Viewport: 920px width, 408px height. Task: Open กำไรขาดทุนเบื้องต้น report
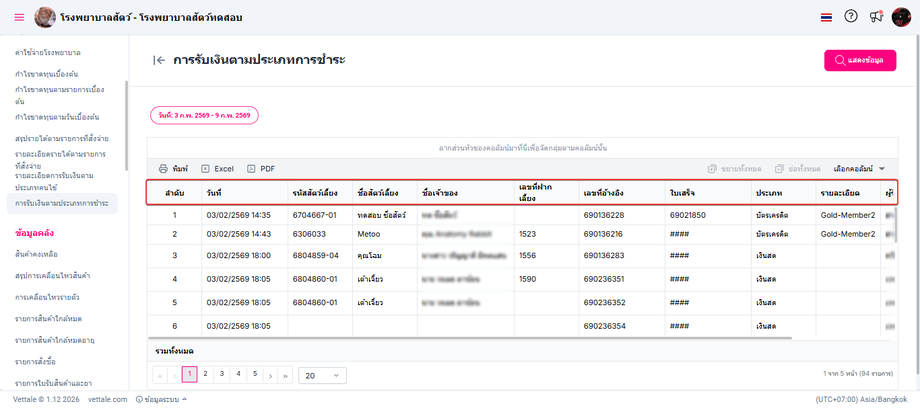47,75
